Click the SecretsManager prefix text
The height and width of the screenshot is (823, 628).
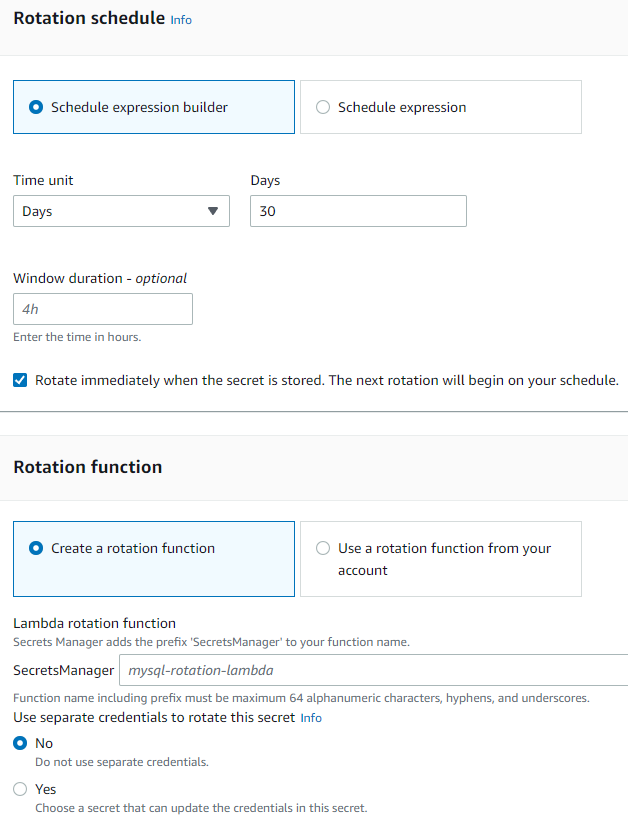click(x=63, y=670)
